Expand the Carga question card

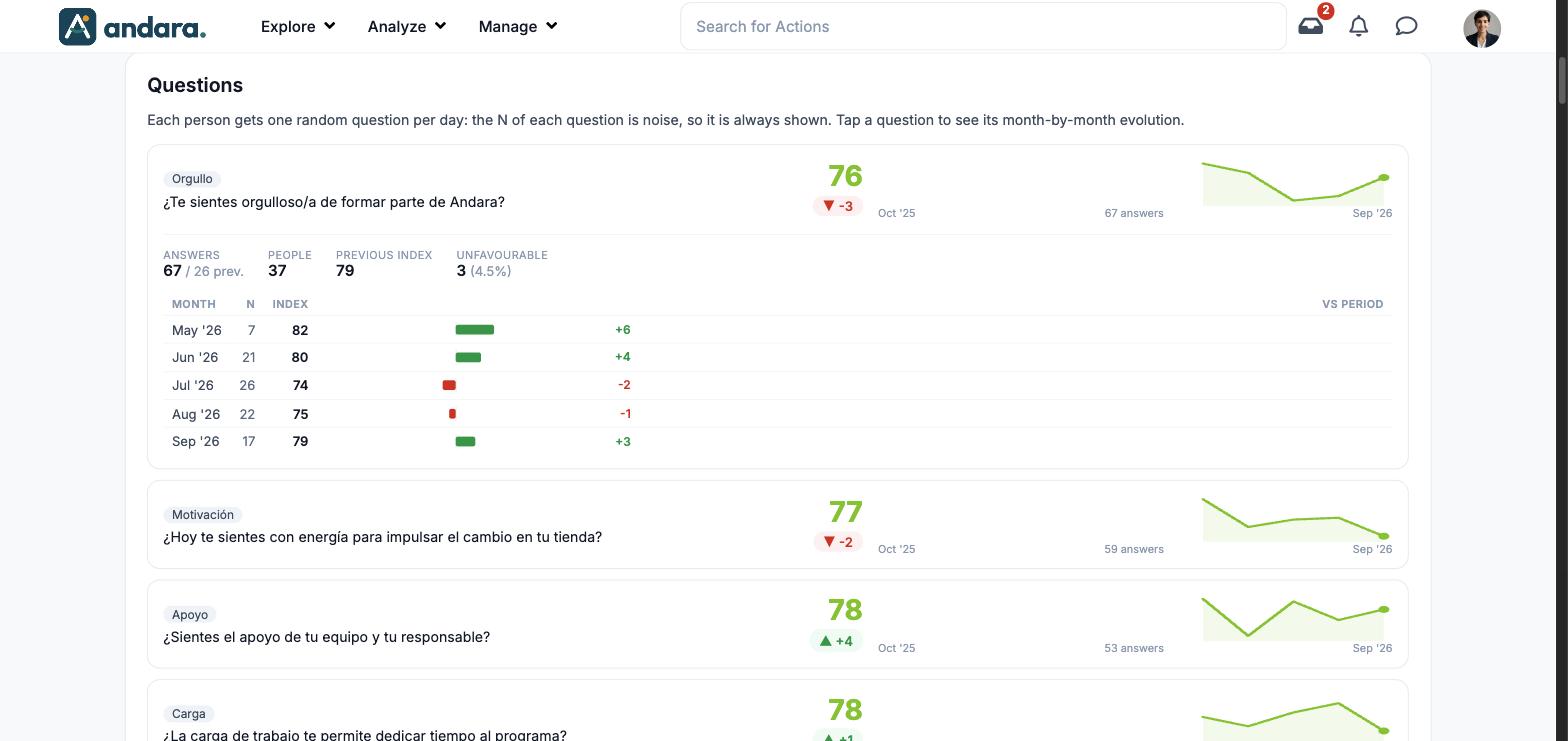[778, 712]
